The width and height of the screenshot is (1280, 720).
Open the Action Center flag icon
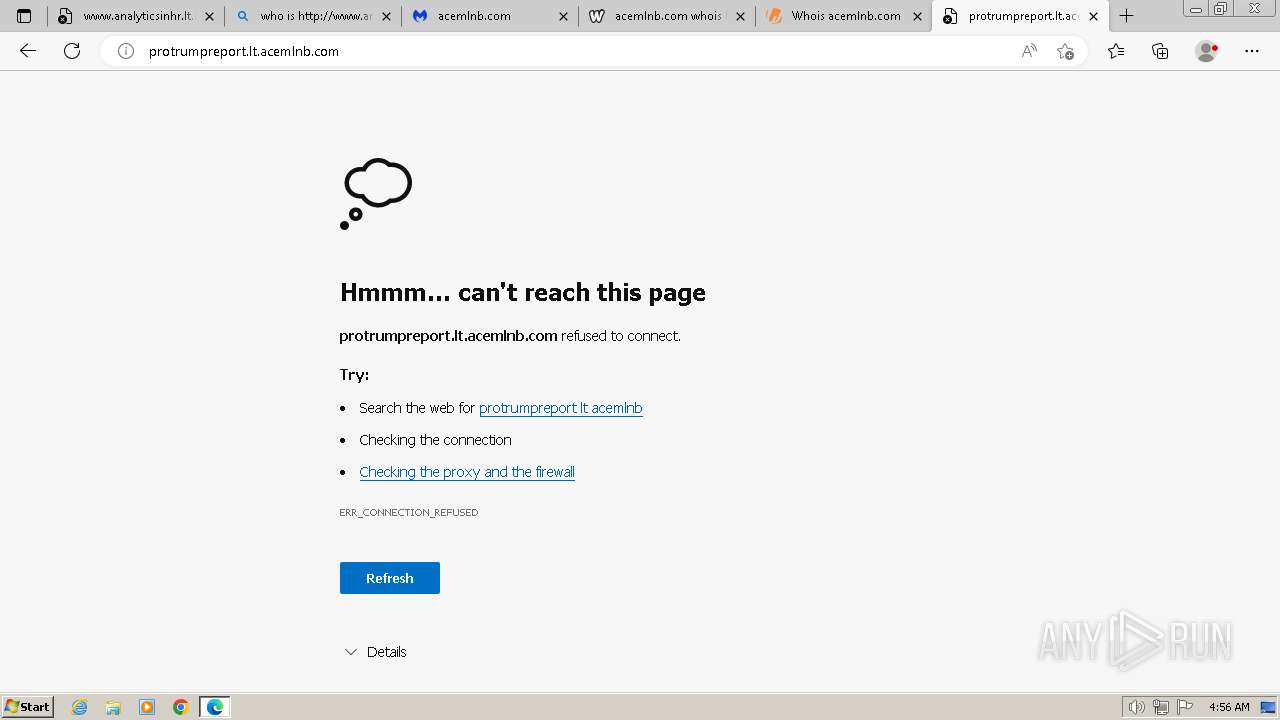[x=1185, y=707]
